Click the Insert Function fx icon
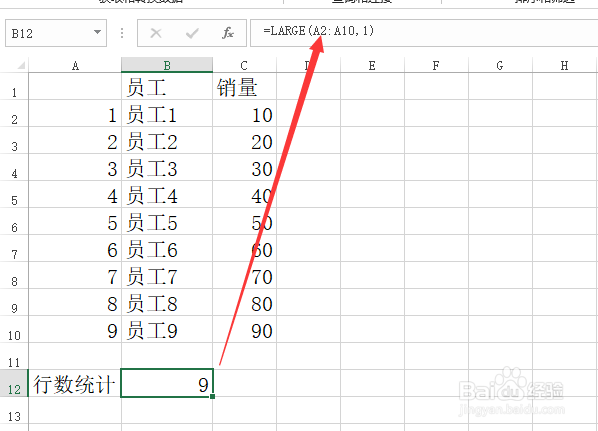The image size is (598, 431). [228, 33]
